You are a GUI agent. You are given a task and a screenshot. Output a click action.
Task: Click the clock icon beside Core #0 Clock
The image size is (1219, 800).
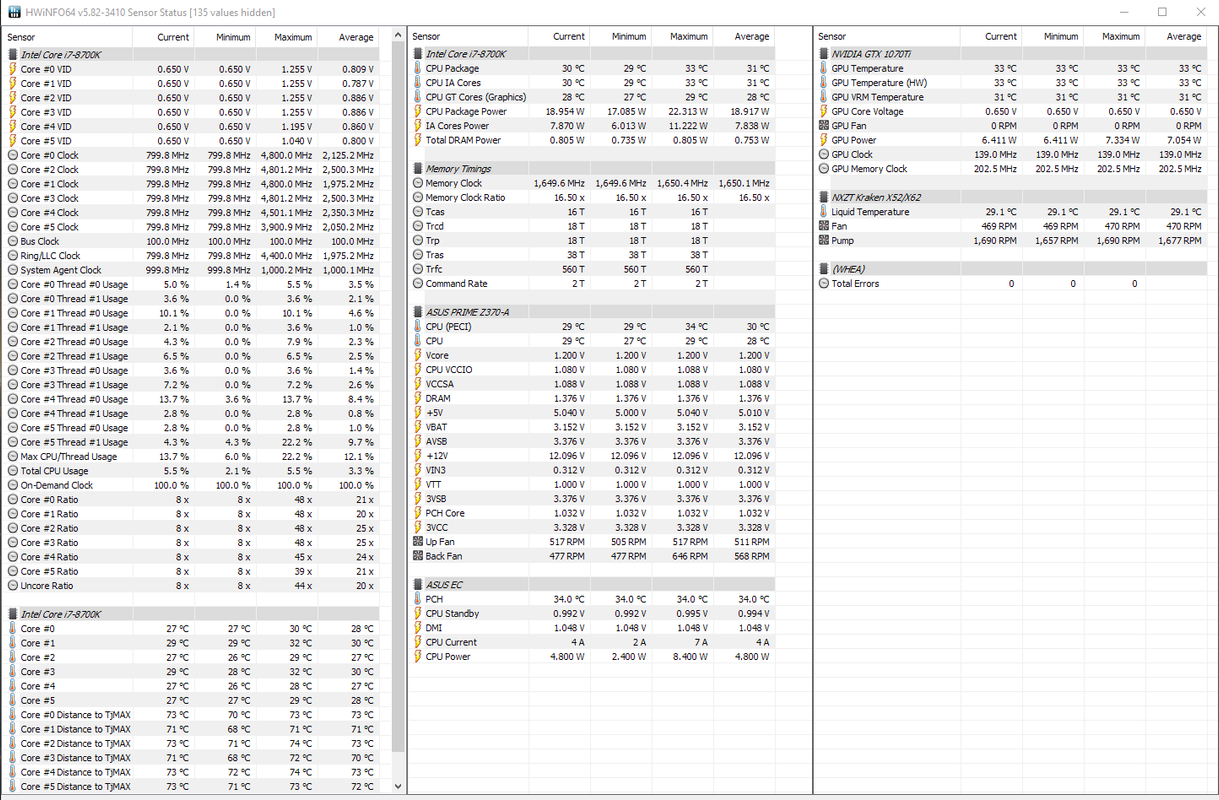(12, 156)
